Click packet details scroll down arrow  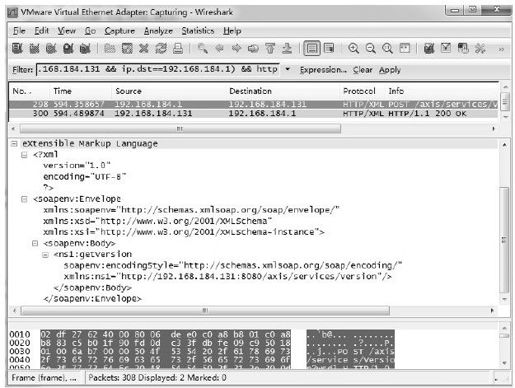(x=505, y=299)
